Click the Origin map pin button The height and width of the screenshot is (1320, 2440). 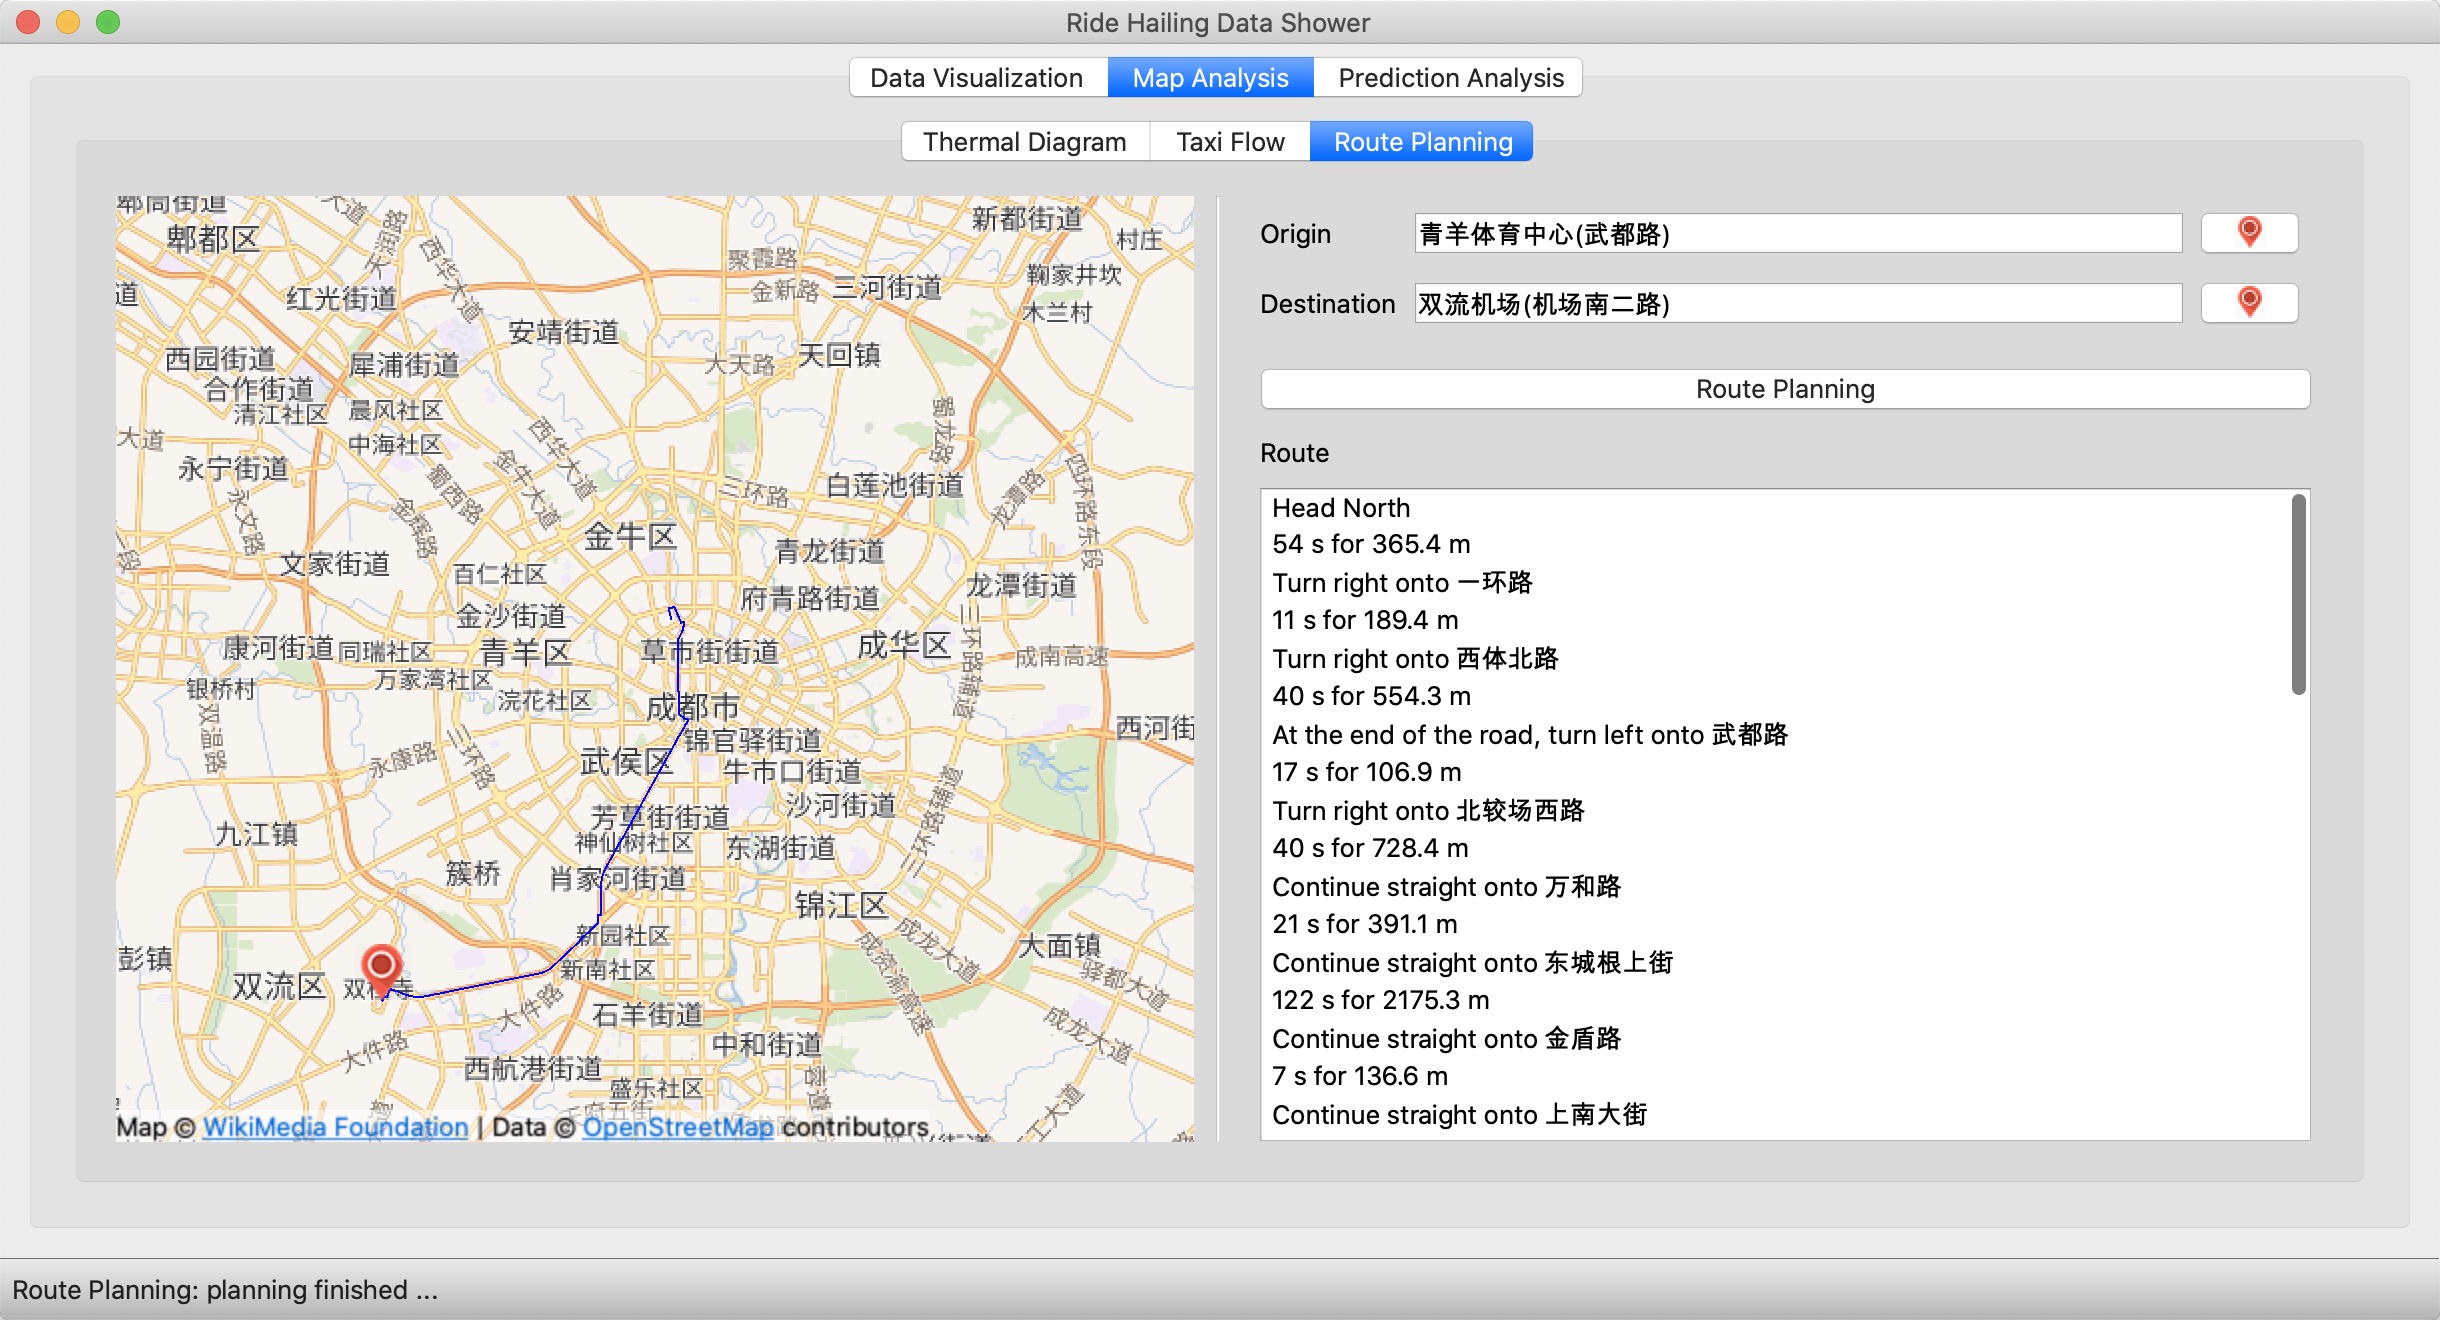tap(2249, 233)
